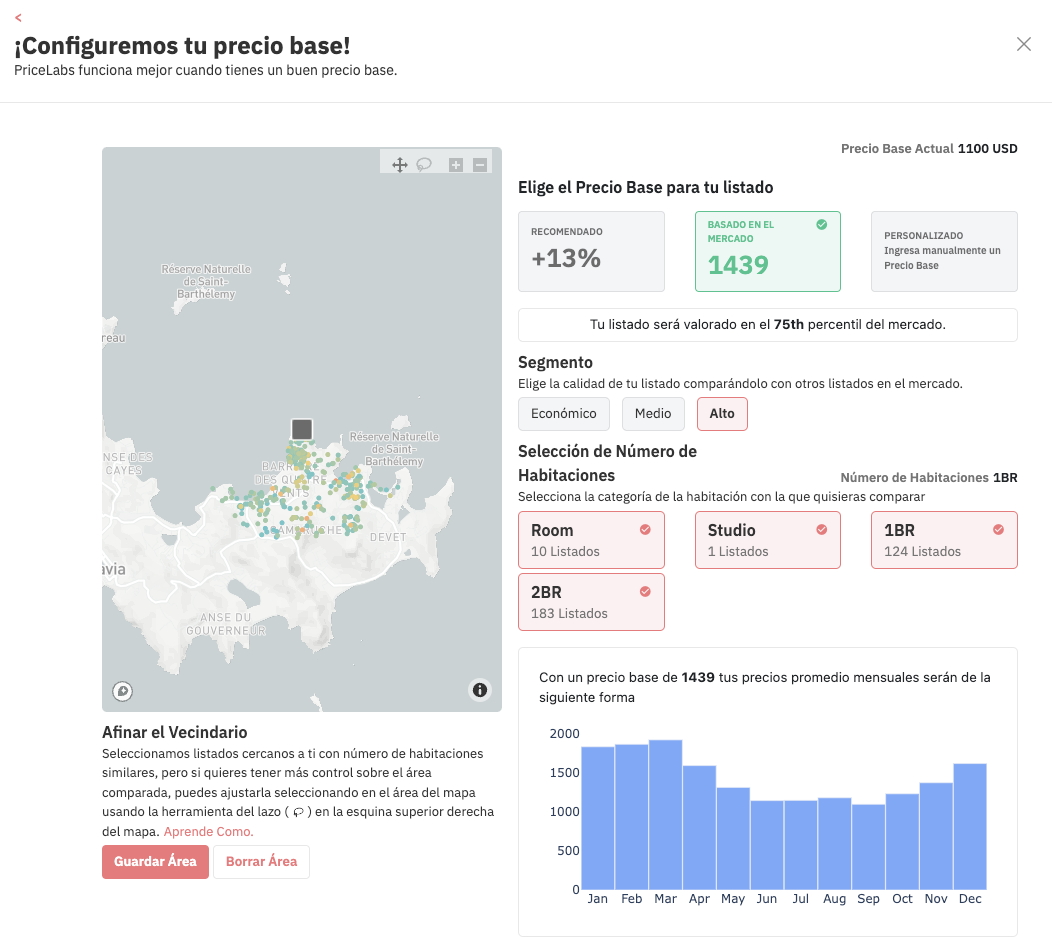
Task: Click the Mapbox logo icon on map
Action: click(x=123, y=691)
